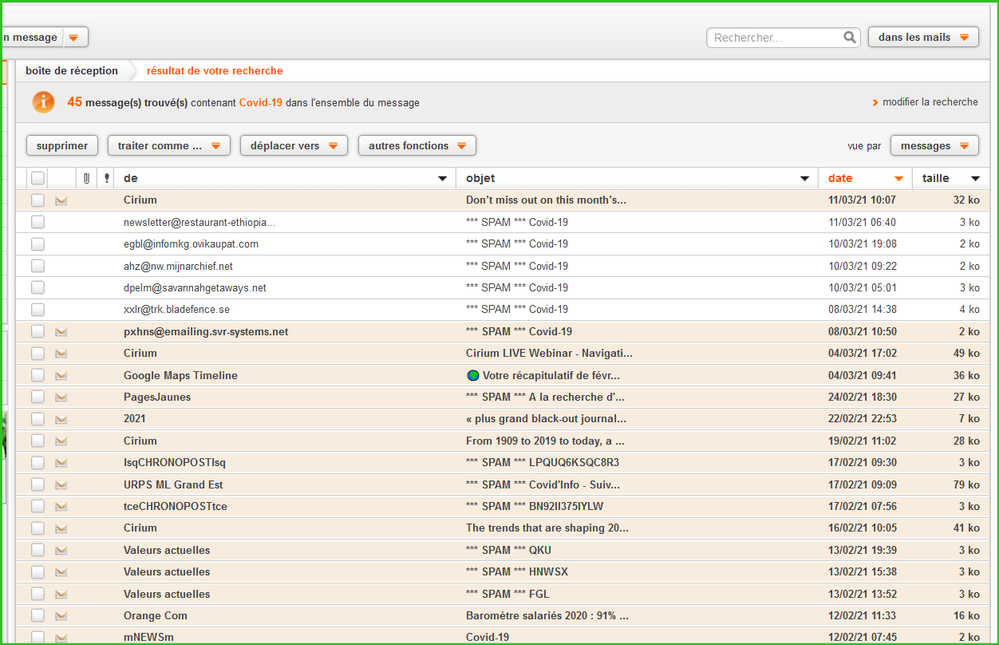Select checkbox for URPS ML Grand Est
999x645 pixels.
click(x=38, y=485)
